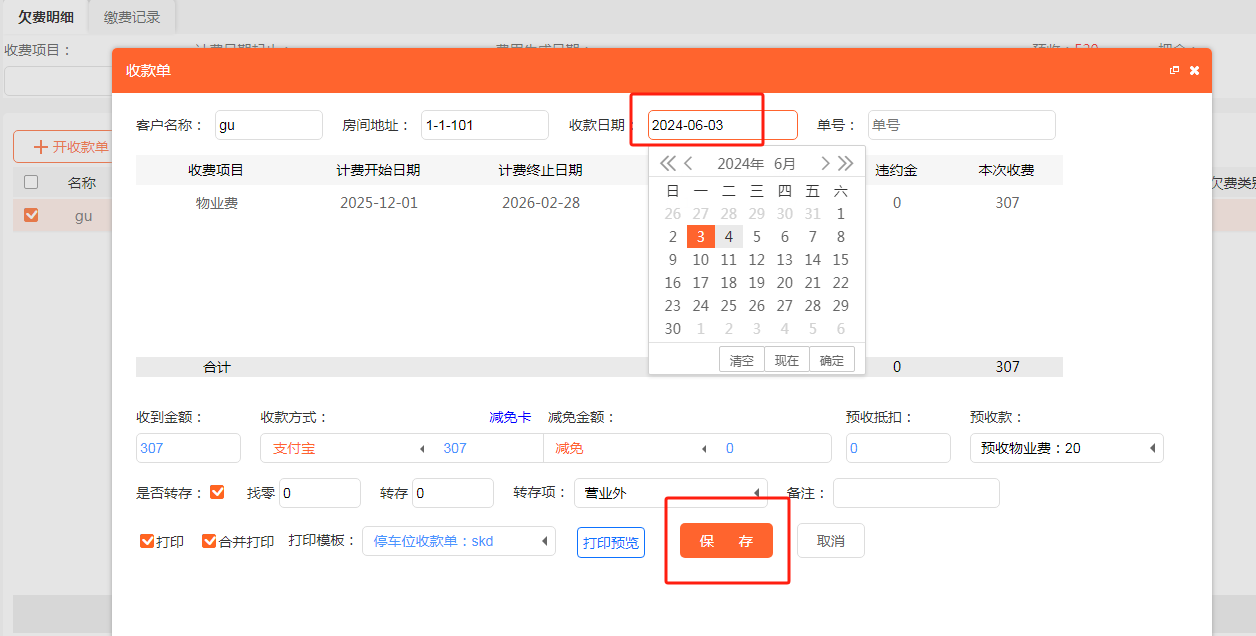This screenshot has height=636, width=1256.
Task: Select June 4 in the calendar
Action: 729,237
